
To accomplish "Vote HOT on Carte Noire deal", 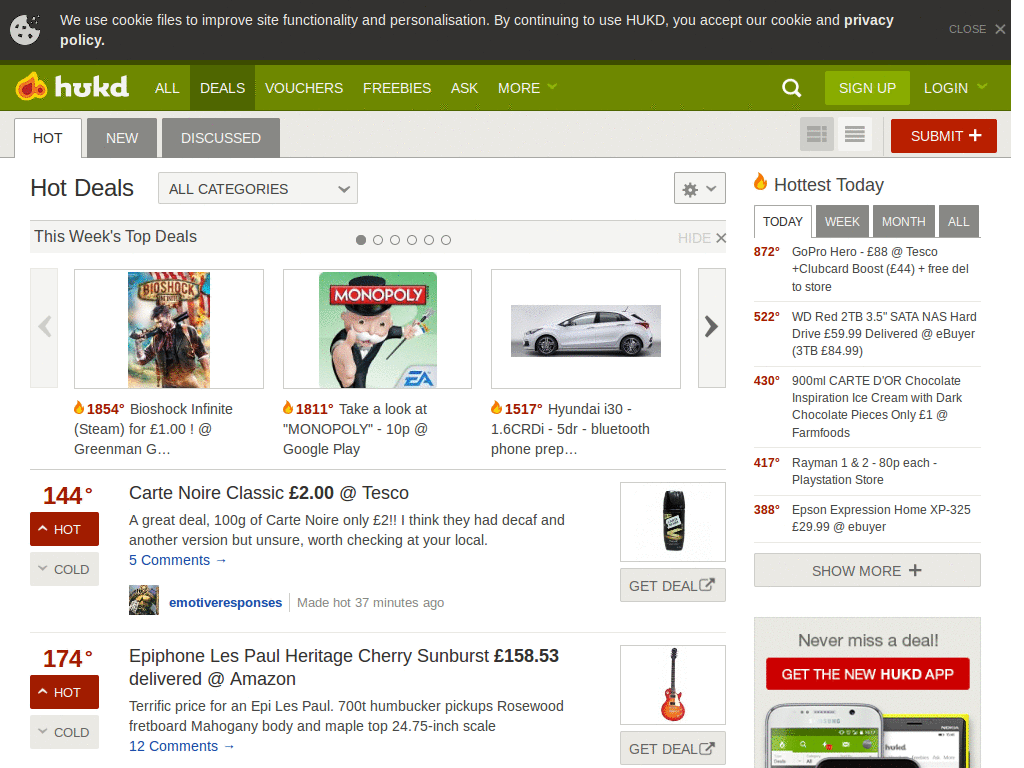I will coord(65,529).
